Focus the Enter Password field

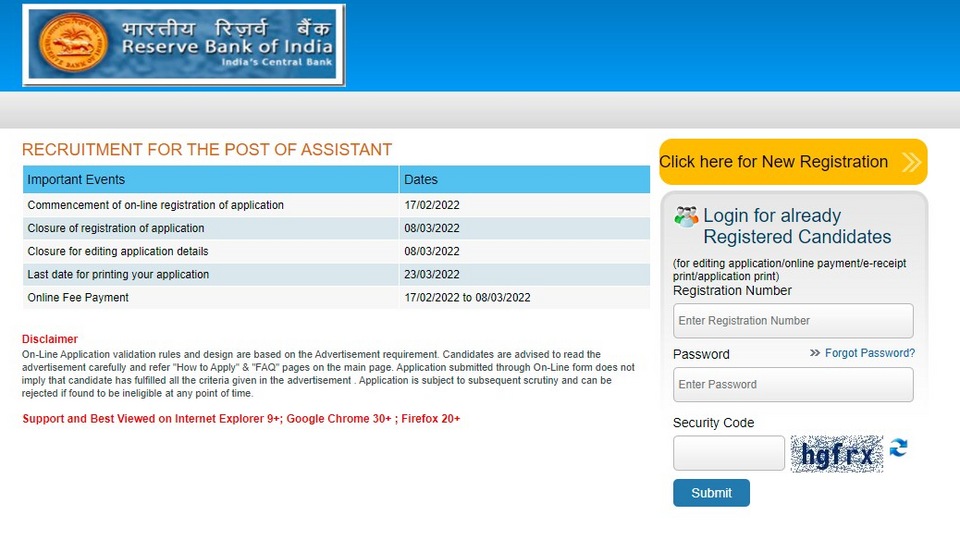point(793,384)
